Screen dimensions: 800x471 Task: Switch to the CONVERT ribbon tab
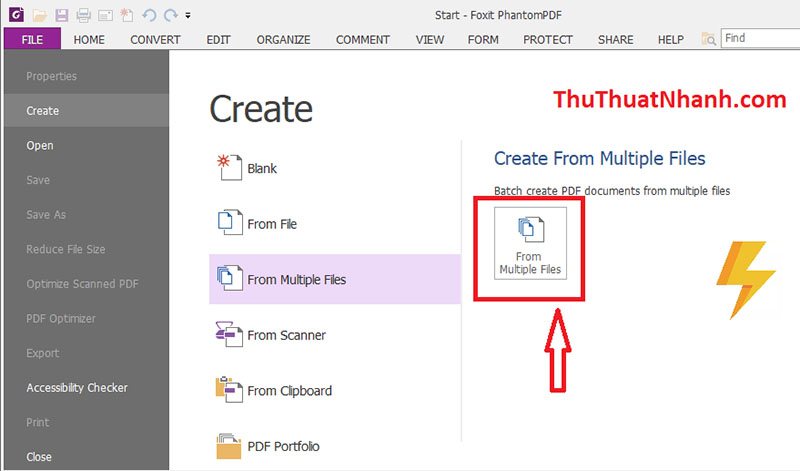pyautogui.click(x=155, y=39)
